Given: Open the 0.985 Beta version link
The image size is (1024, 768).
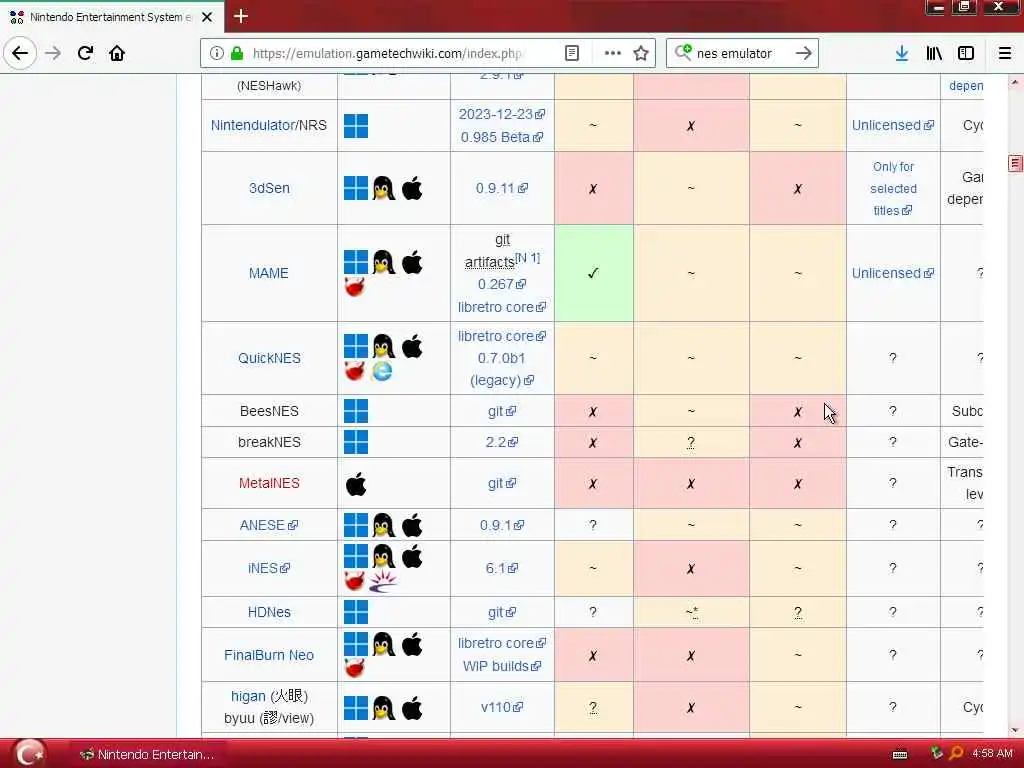Looking at the screenshot, I should [x=502, y=137].
